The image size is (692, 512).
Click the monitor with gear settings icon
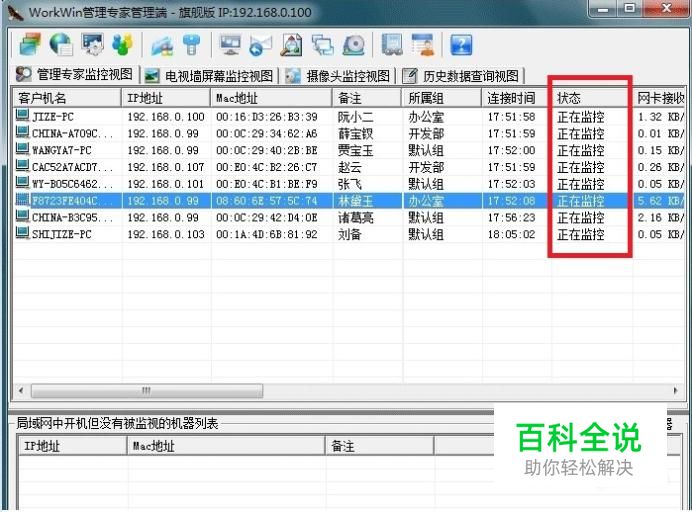click(x=92, y=45)
